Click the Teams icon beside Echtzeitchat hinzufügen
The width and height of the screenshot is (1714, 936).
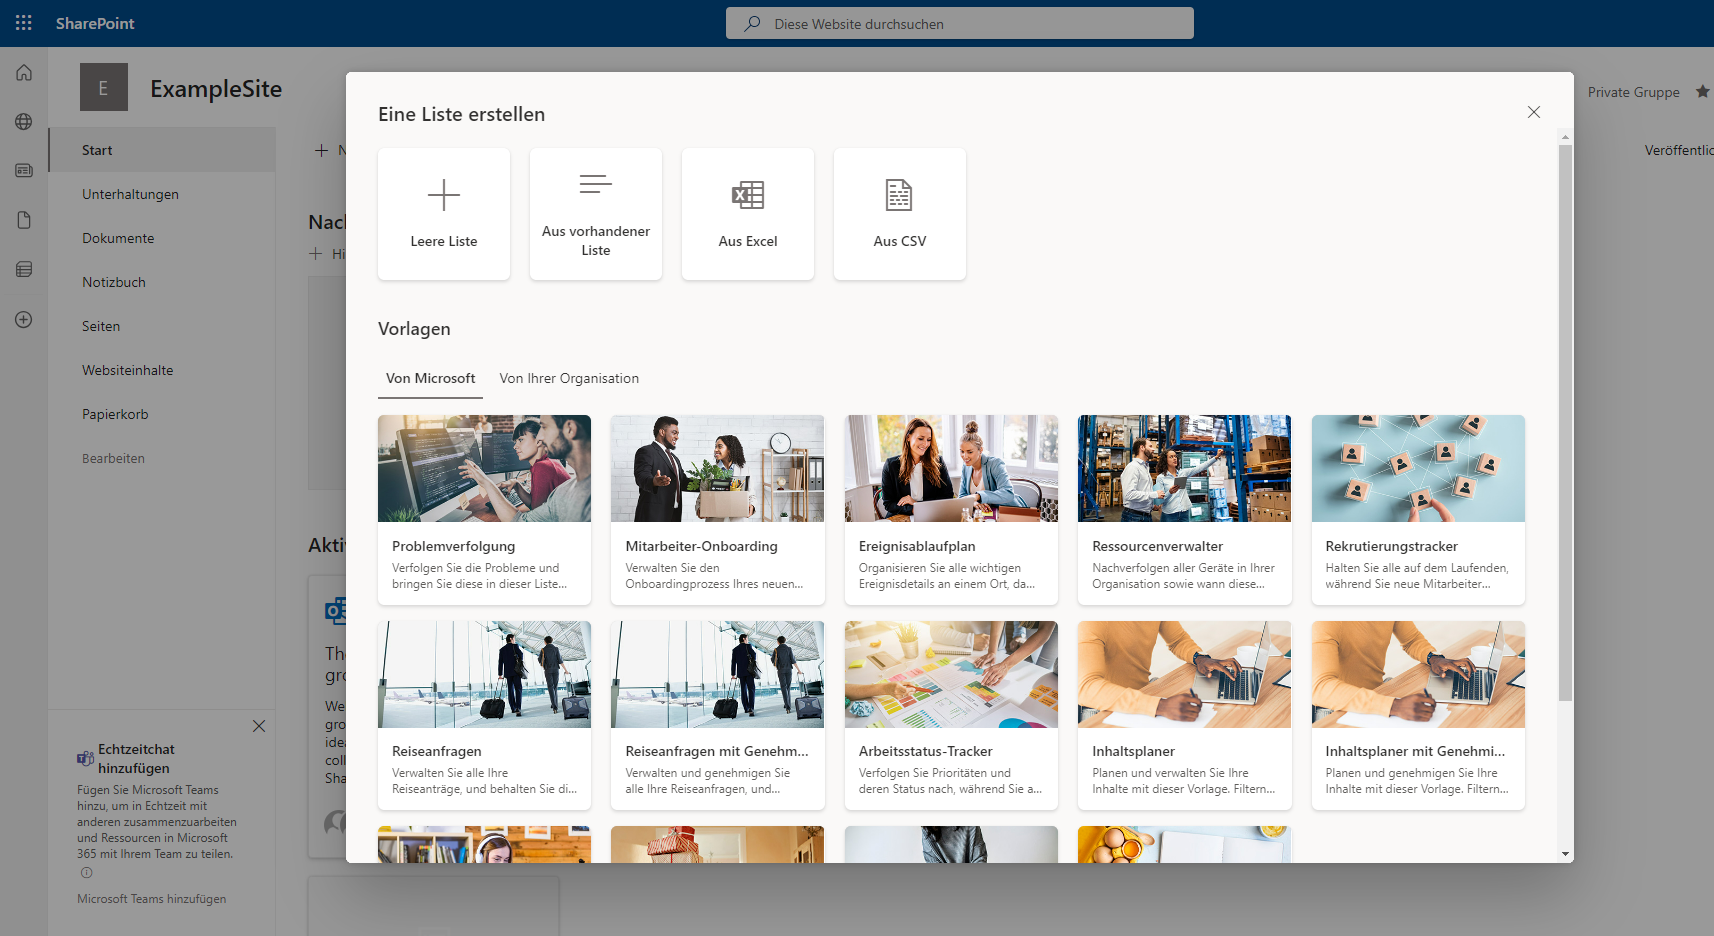(86, 759)
